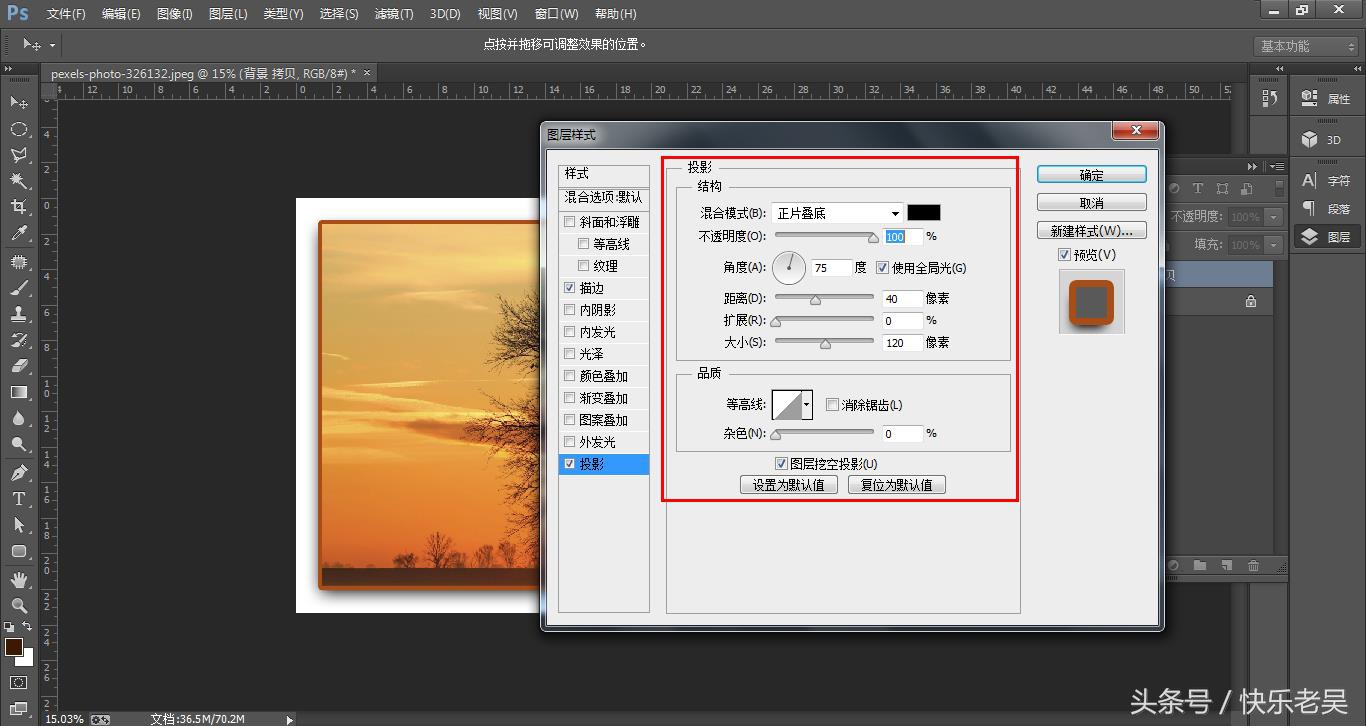Select the Lasso tool

20,155
